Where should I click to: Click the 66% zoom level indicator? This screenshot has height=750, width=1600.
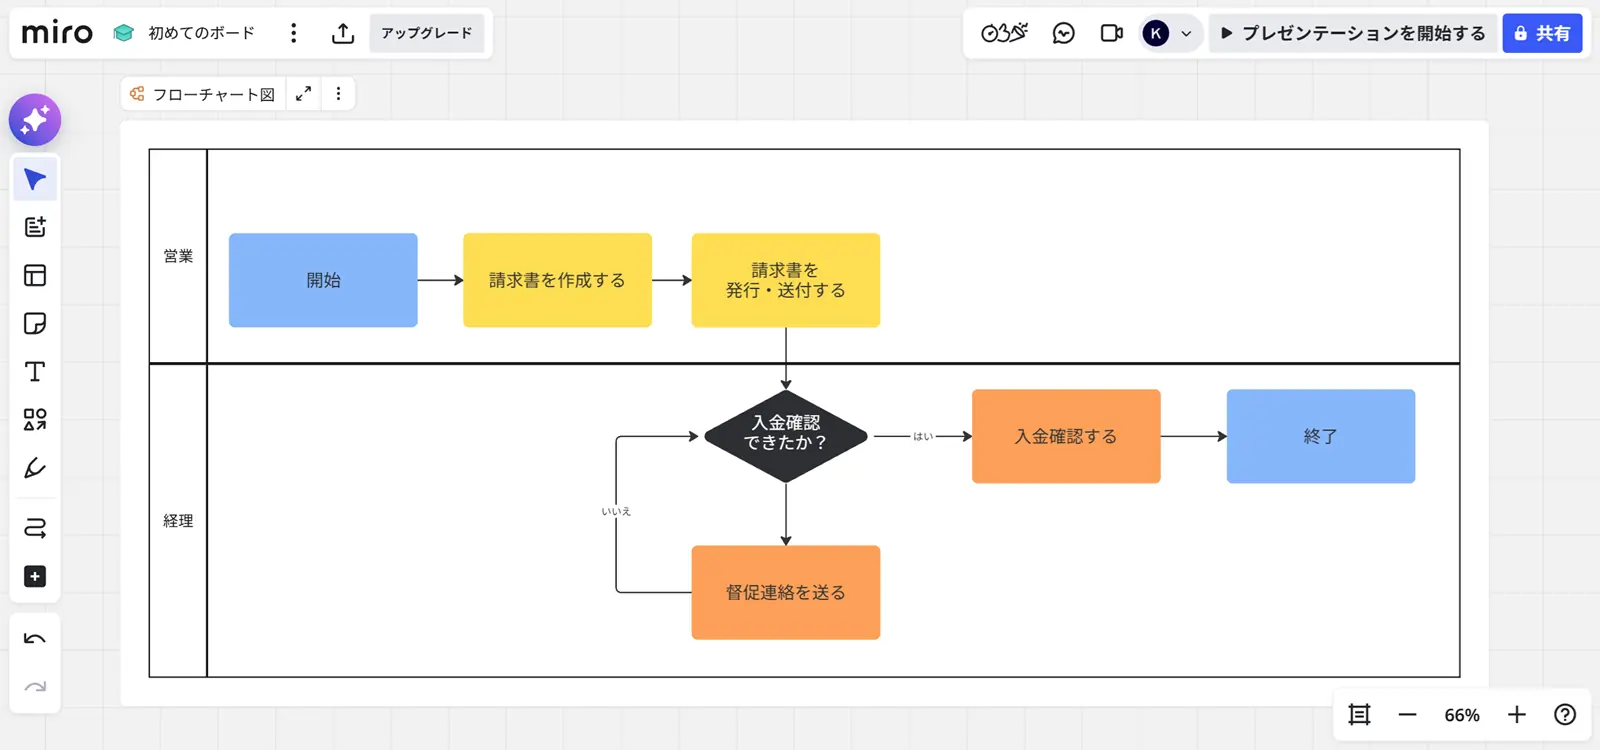(x=1461, y=715)
